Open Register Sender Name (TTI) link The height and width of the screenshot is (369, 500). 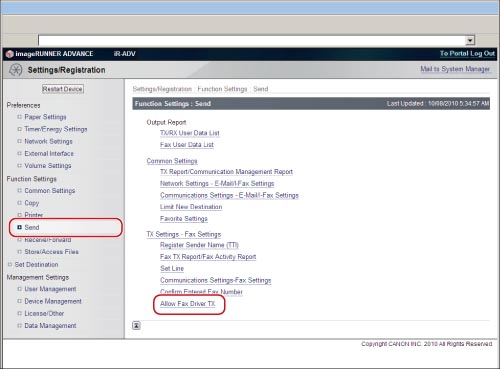[199, 245]
